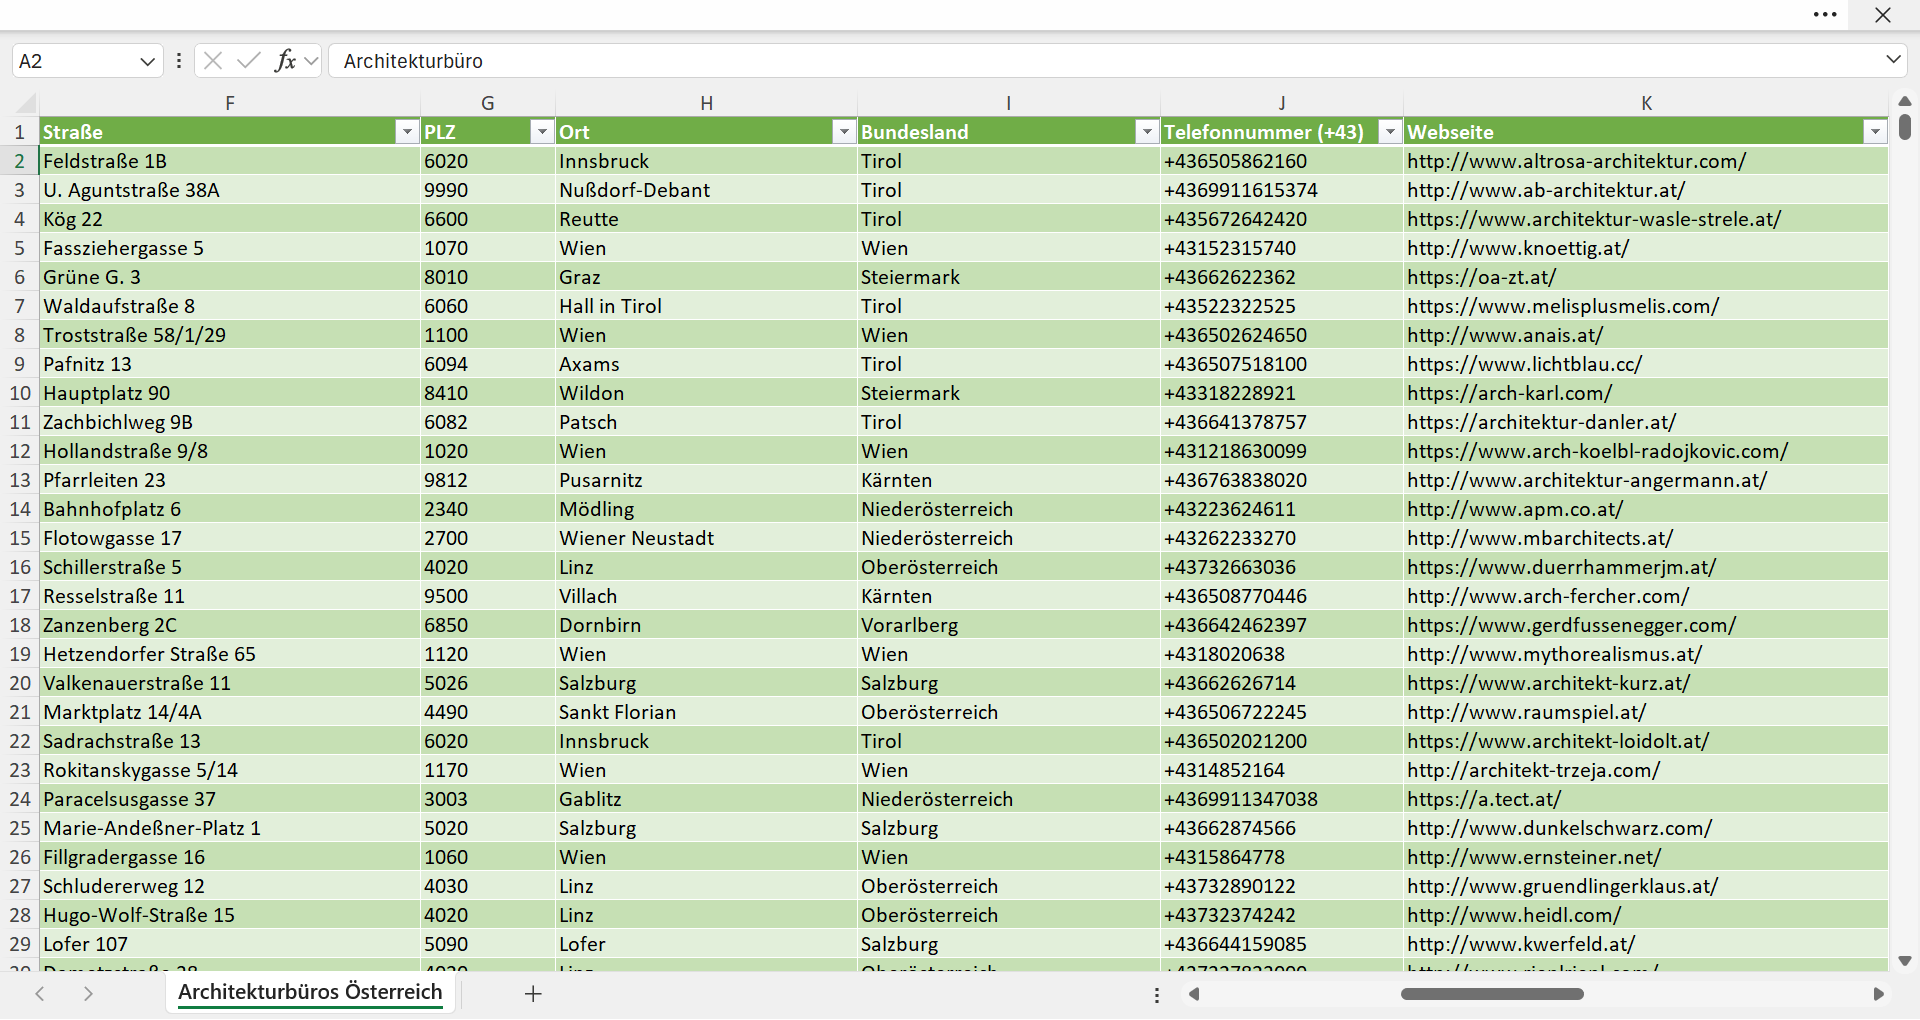Select cell Lofer 107
1920x1020 pixels.
[x=230, y=944]
